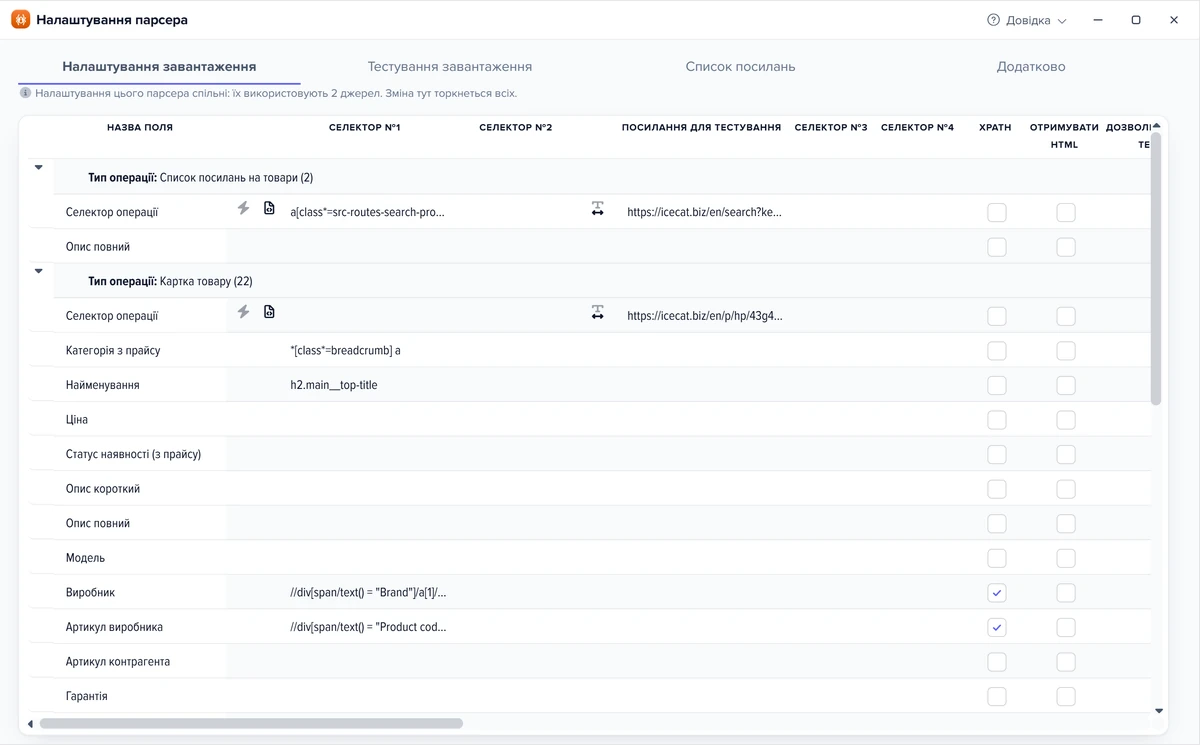Click the Селектор №1 column header

point(365,128)
